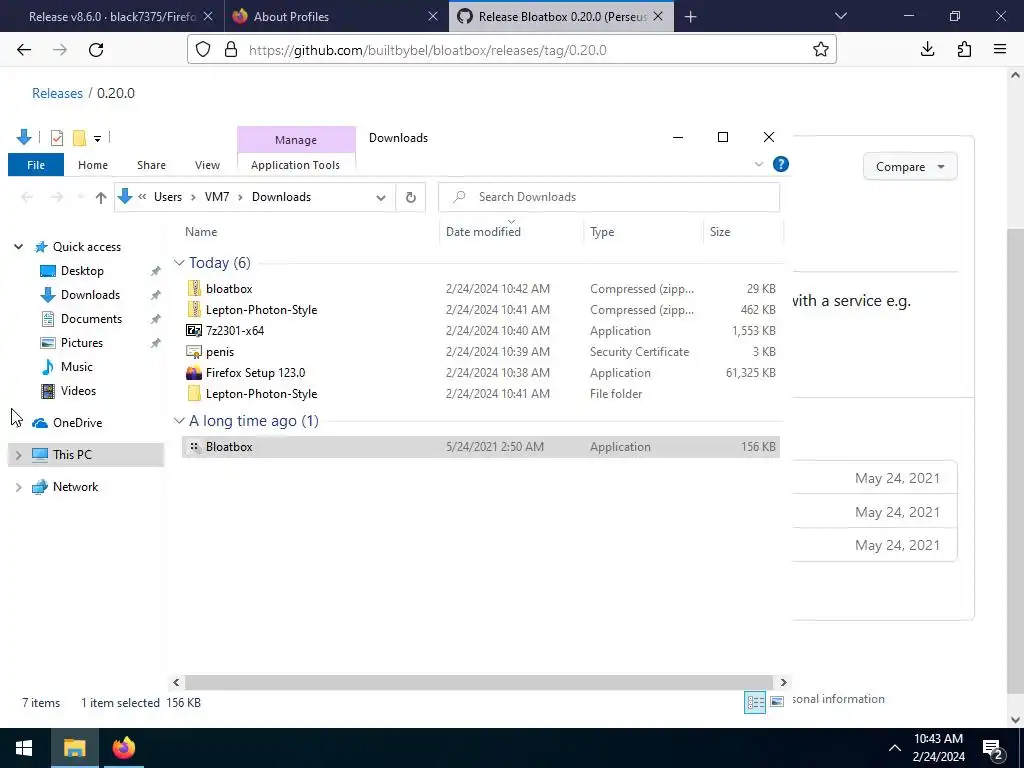Click the Releases breadcrumb link
This screenshot has width=1024, height=768.
pyautogui.click(x=57, y=93)
